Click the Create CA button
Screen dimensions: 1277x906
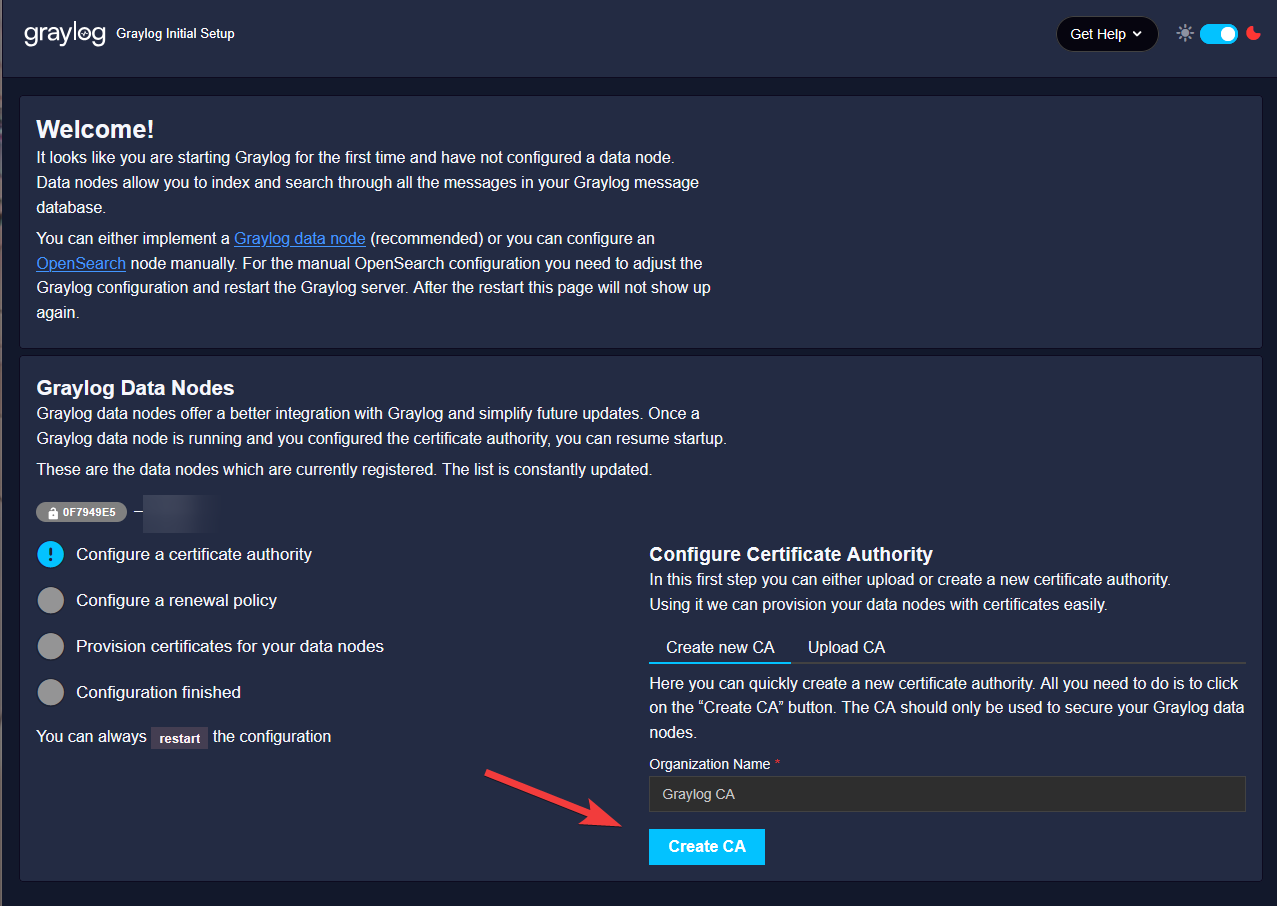pyautogui.click(x=707, y=846)
